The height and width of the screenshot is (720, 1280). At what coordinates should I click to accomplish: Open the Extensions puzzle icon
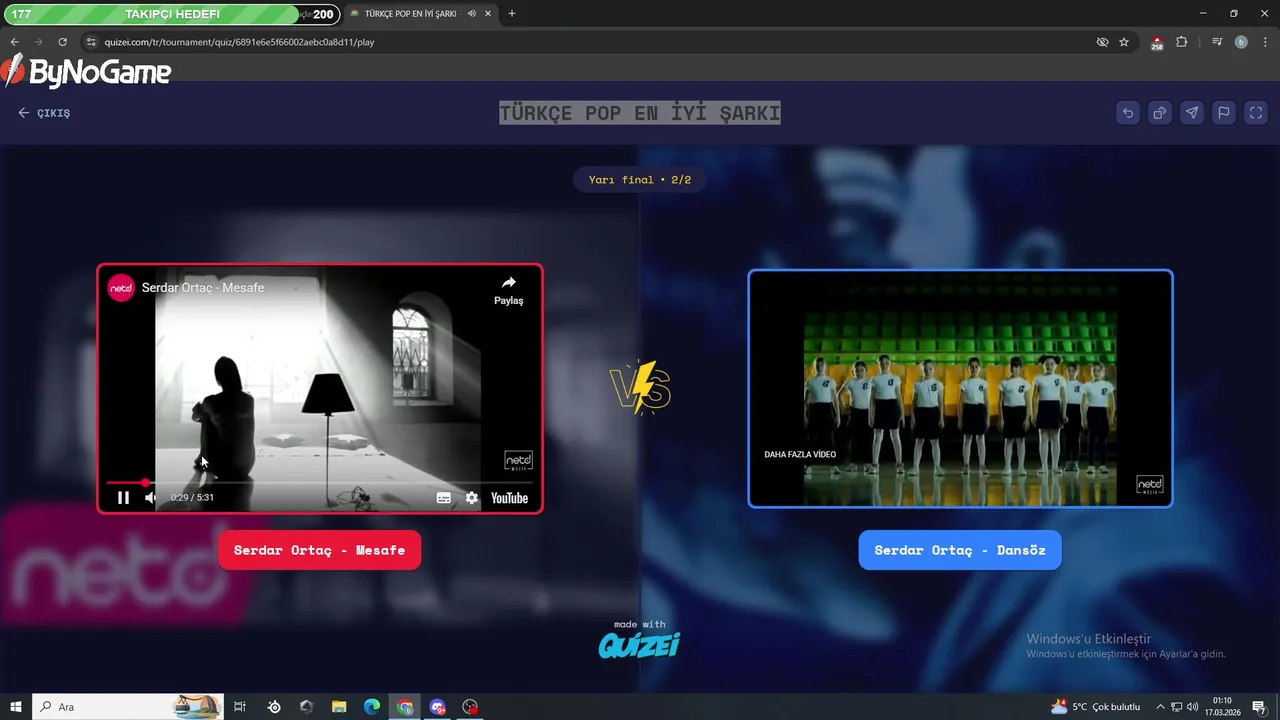click(x=1182, y=42)
